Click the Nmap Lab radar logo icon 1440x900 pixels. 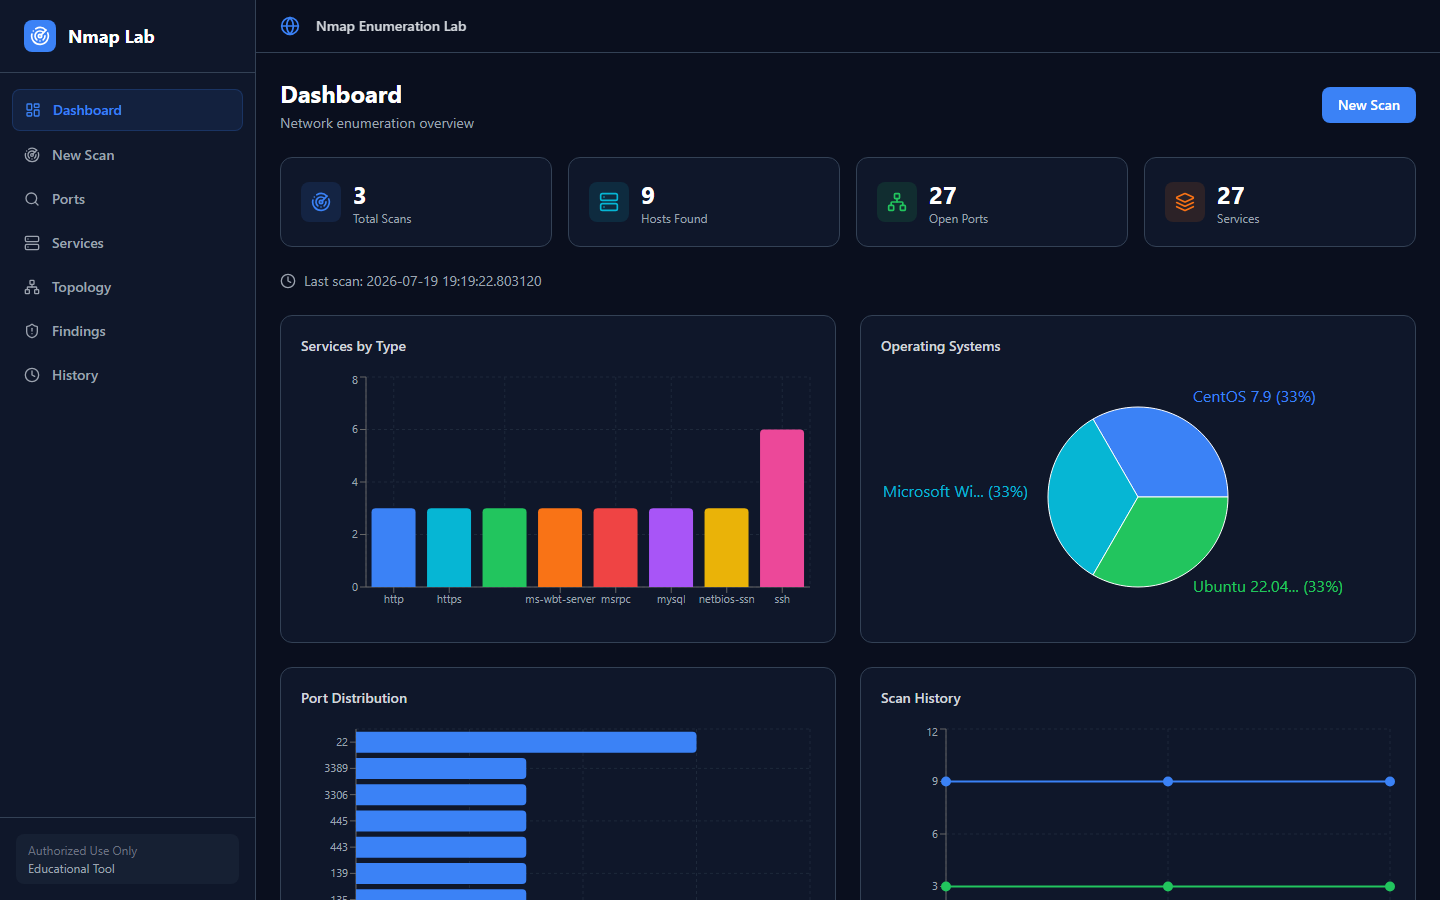[40, 36]
